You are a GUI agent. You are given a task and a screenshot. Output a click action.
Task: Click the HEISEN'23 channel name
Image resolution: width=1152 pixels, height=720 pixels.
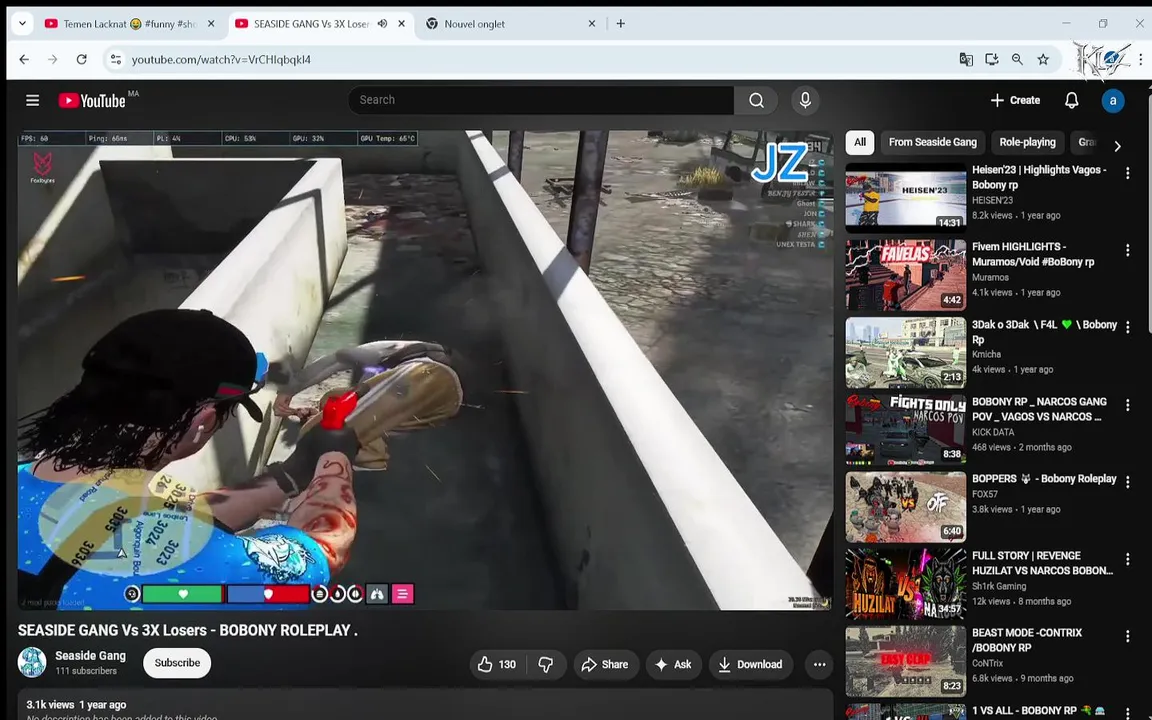pos(993,200)
